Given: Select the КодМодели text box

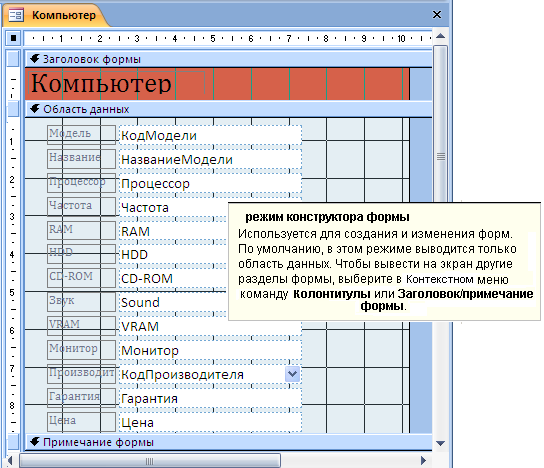Looking at the screenshot, I should click(211, 135).
